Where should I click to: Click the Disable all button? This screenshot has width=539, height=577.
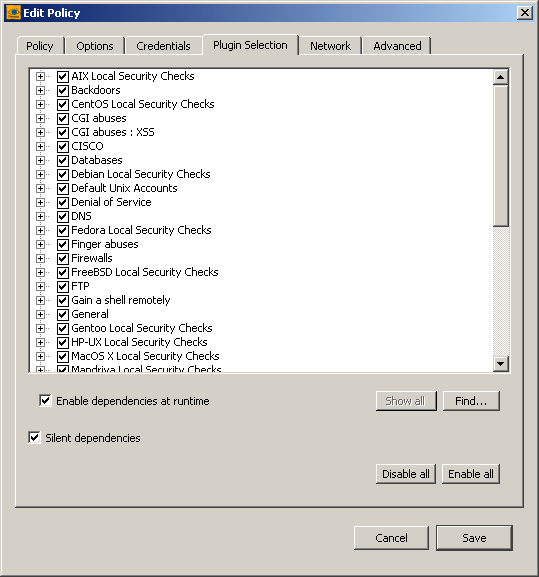click(x=405, y=474)
